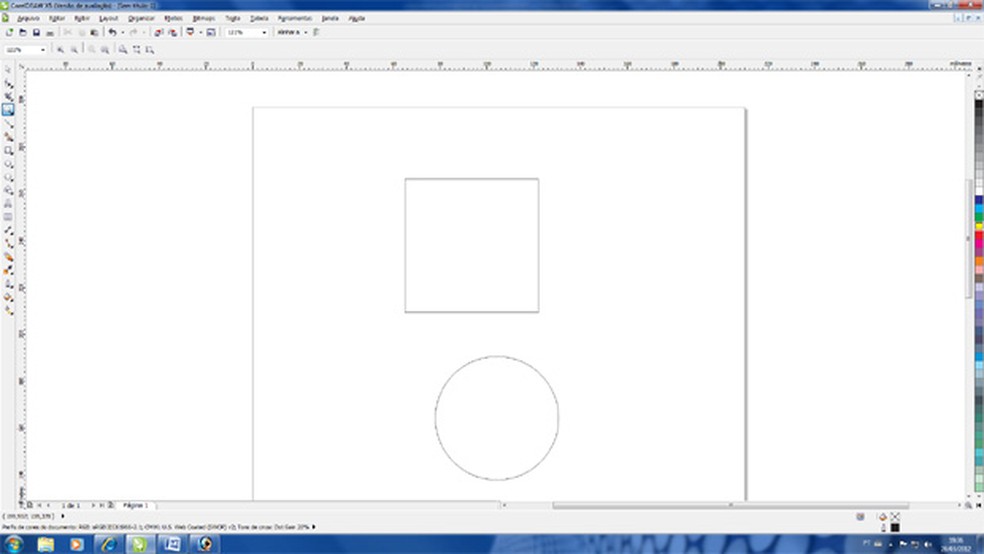Select the Crop tool in the toolbox

8,97
